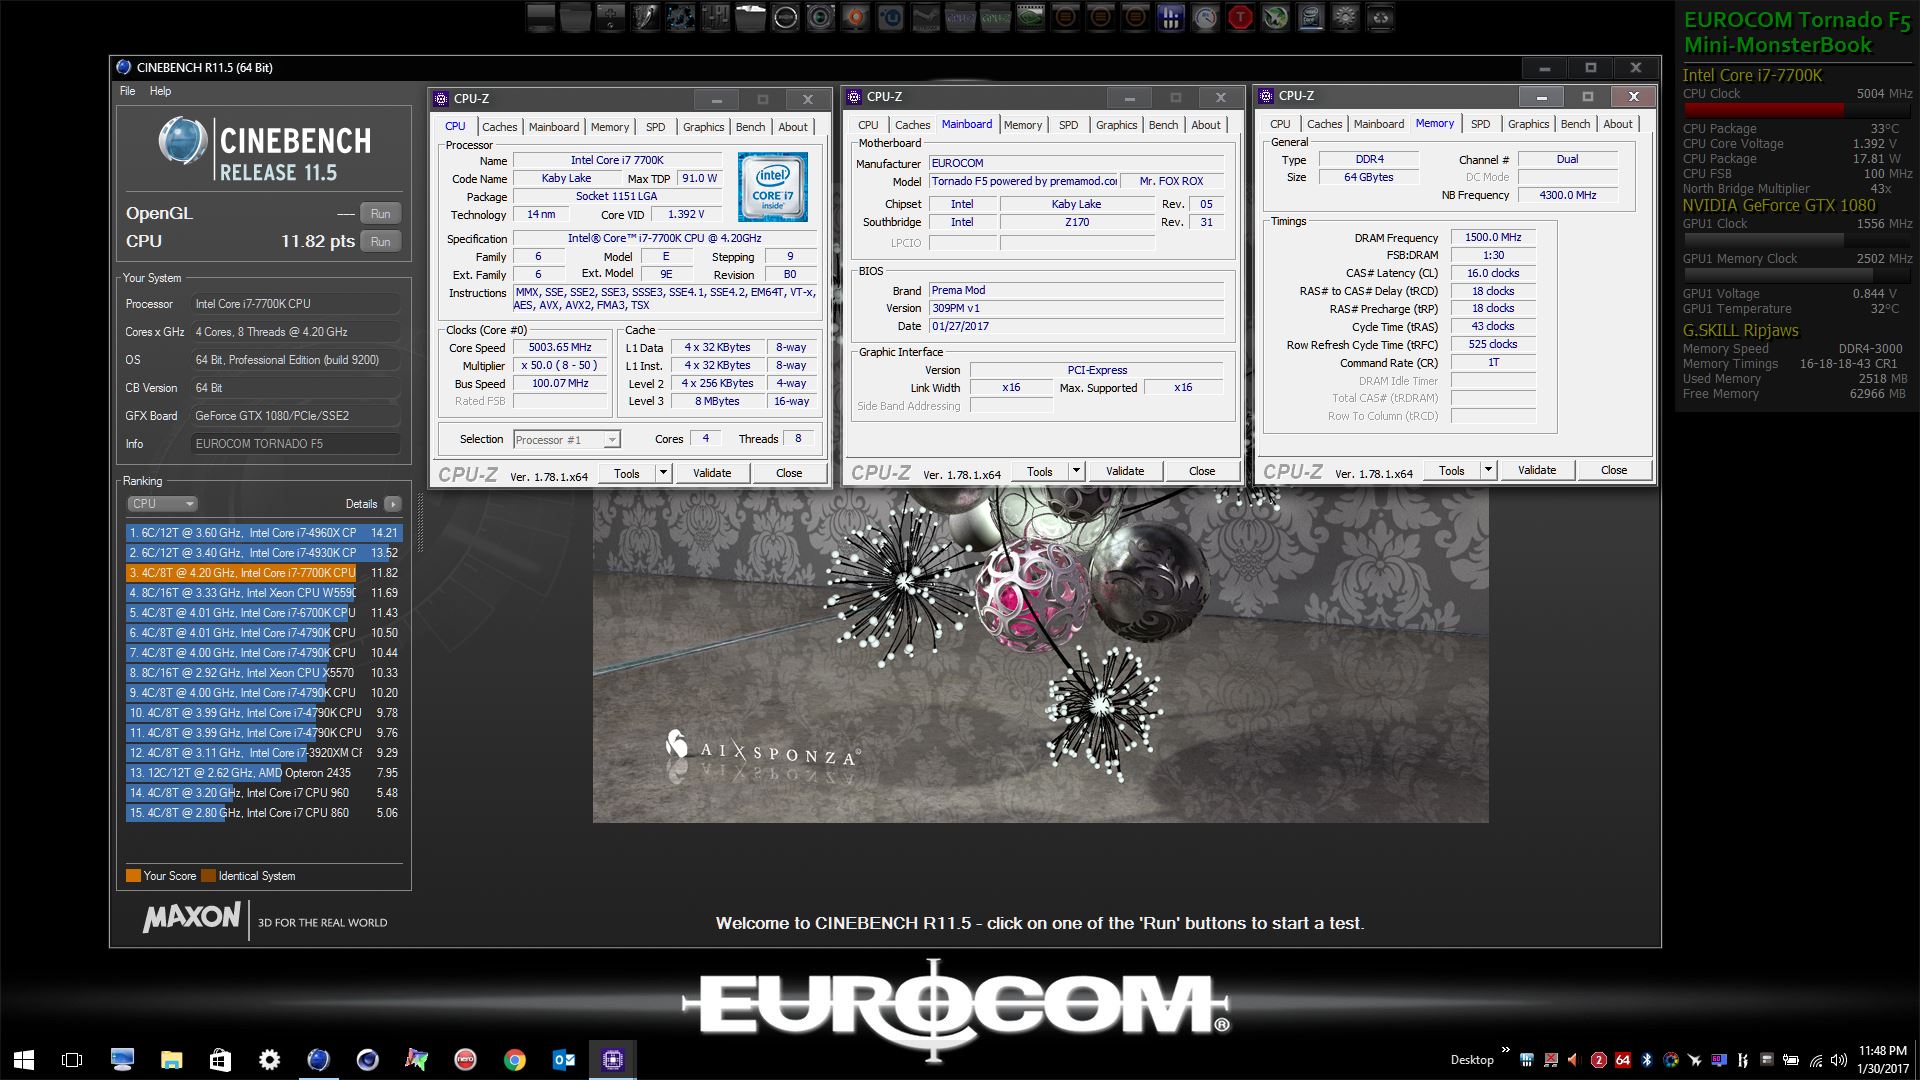Click the BIOS Brand Prema Mod field
Viewport: 1920px width, 1080px height.
pyautogui.click(x=1077, y=290)
